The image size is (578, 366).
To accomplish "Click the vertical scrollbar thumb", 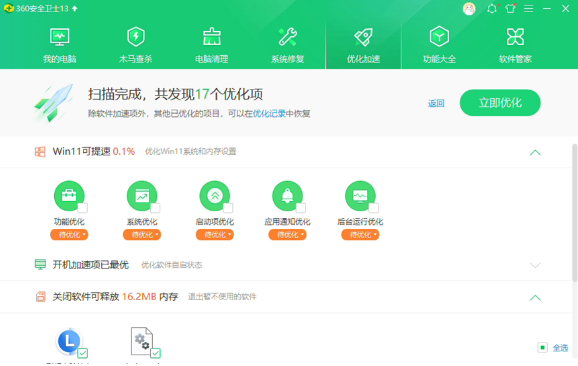I will point(575,213).
